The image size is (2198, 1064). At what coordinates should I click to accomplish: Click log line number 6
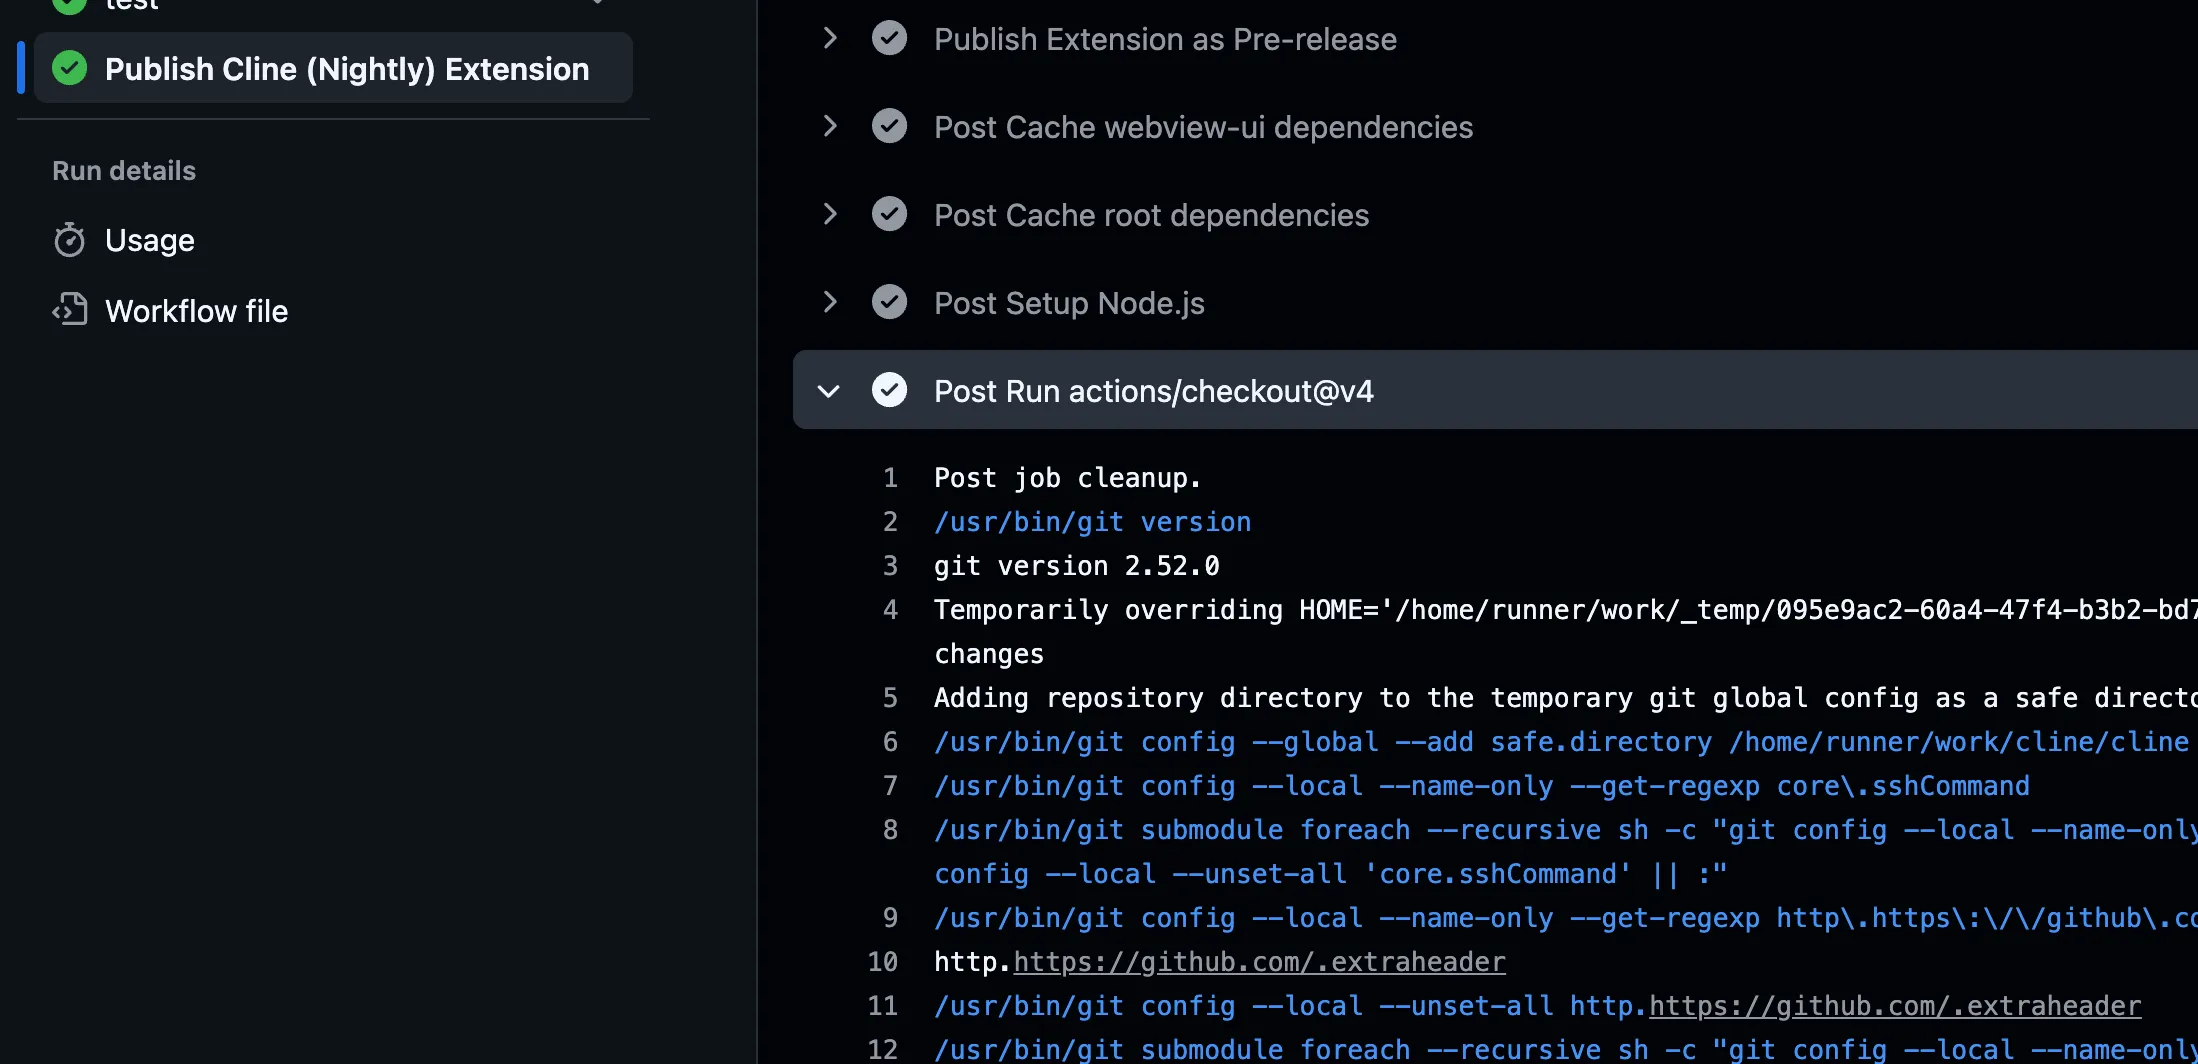890,742
